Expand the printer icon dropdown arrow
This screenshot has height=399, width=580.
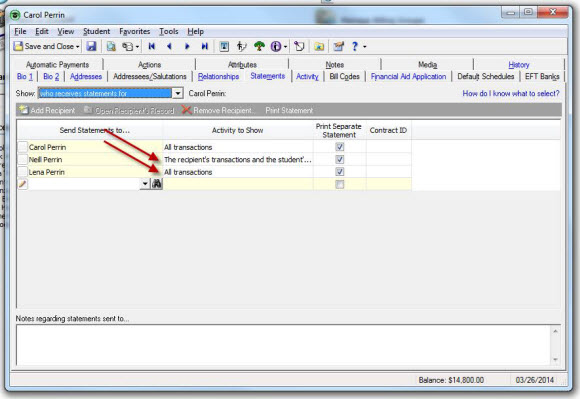[137, 47]
